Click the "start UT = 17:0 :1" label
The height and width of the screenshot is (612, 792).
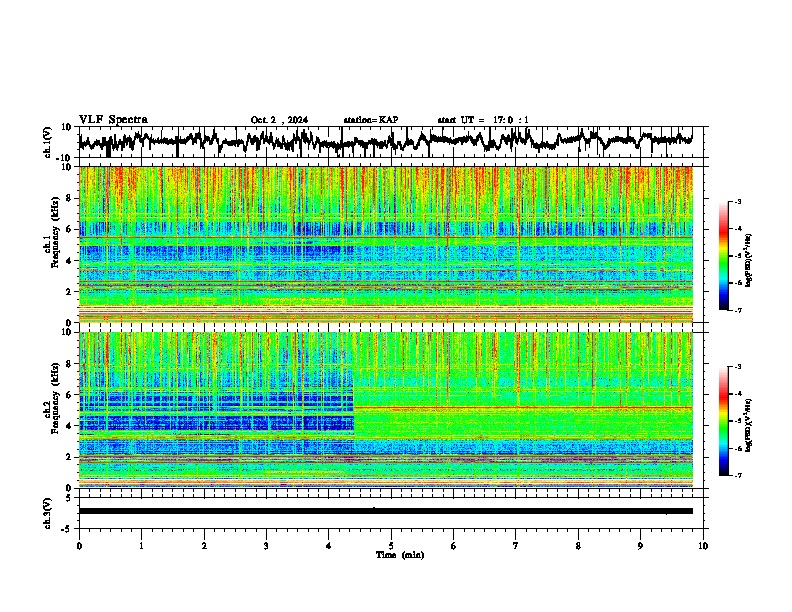tap(483, 120)
